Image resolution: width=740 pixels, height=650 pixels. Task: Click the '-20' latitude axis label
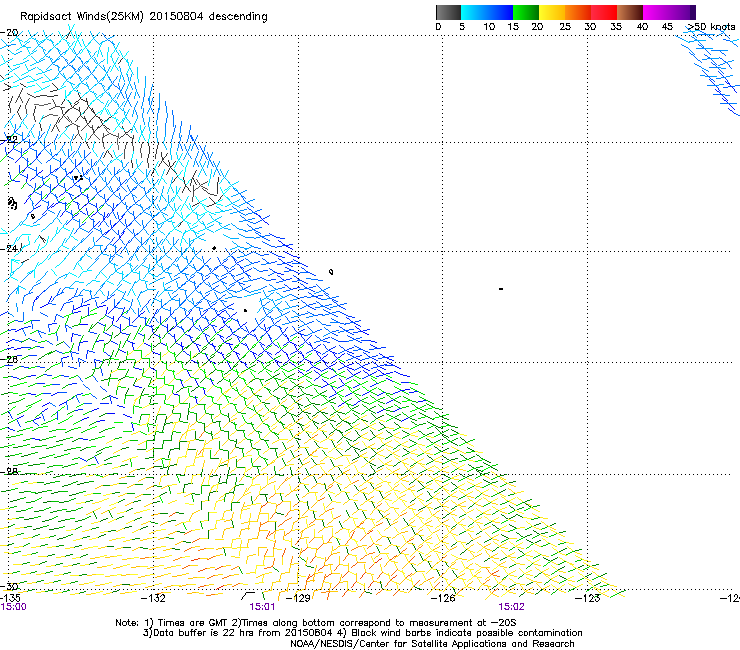[9, 33]
